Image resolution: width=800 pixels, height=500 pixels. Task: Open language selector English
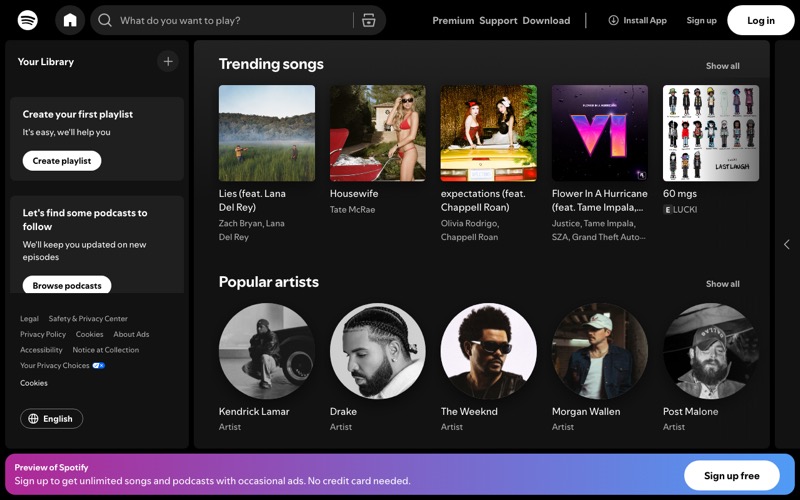52,419
